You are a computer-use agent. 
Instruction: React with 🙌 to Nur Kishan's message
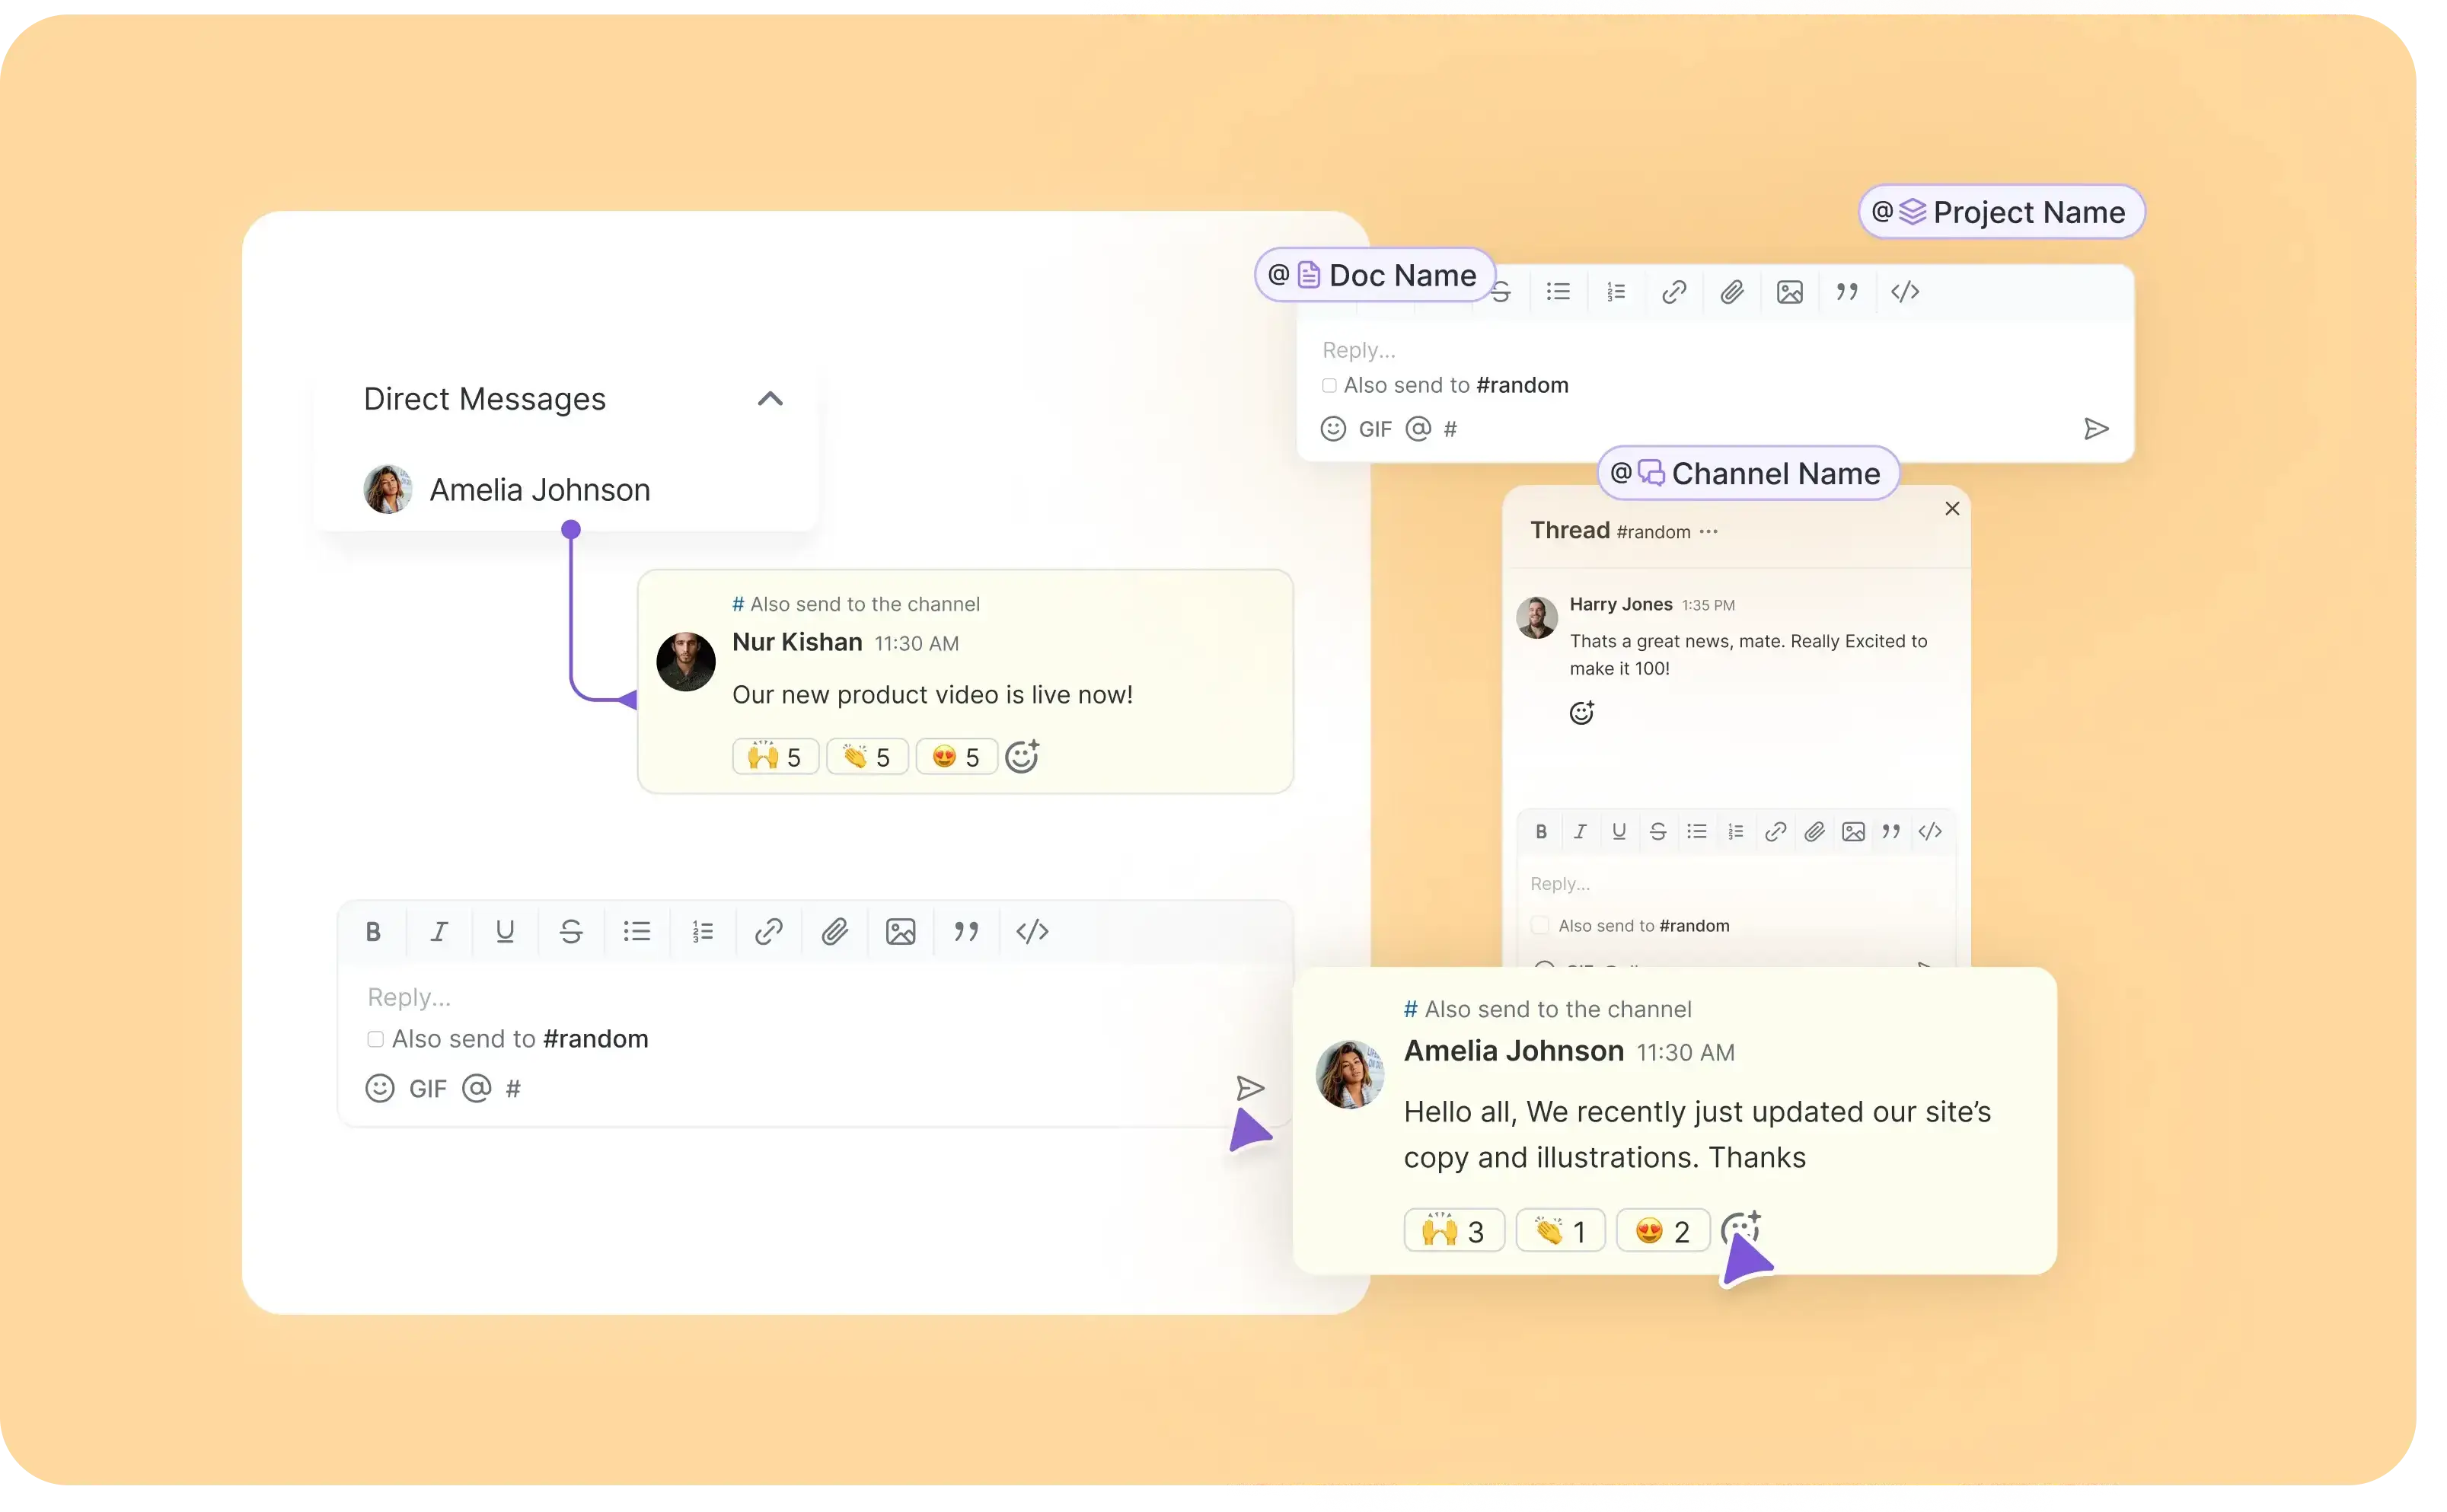774,756
